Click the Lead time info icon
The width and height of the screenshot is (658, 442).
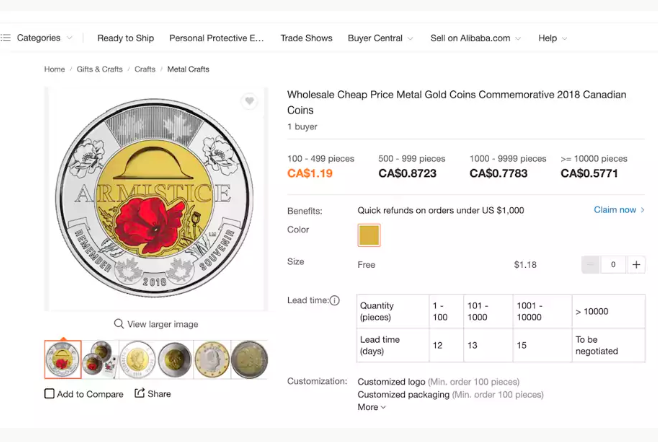point(334,300)
